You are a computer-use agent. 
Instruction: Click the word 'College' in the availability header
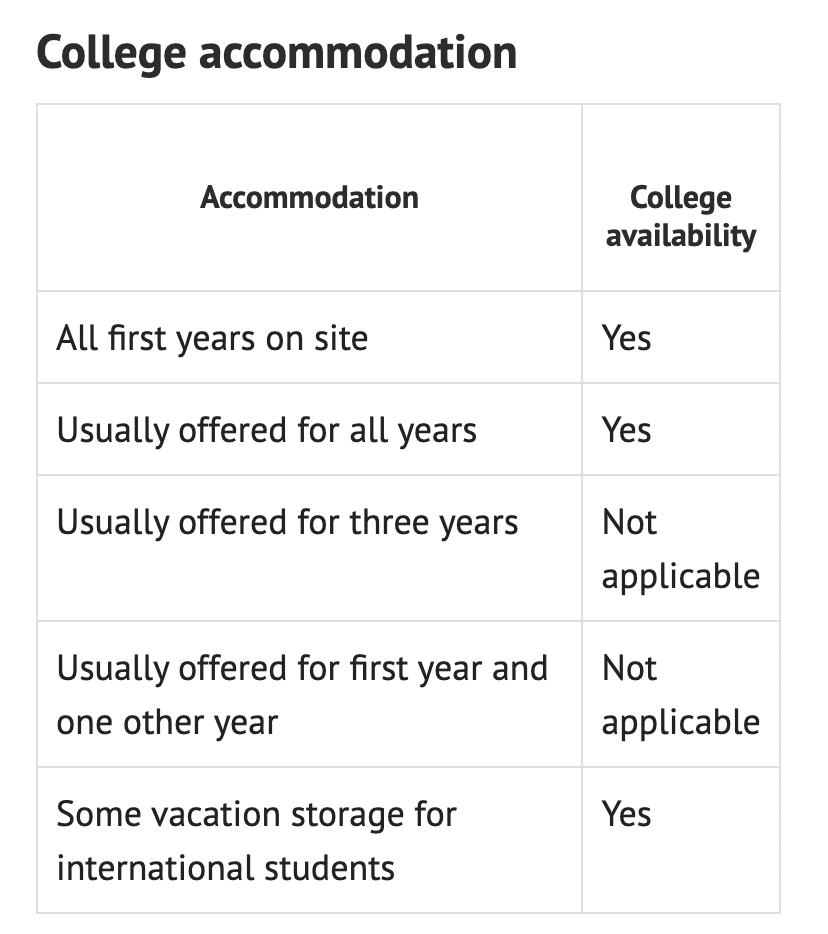point(681,198)
